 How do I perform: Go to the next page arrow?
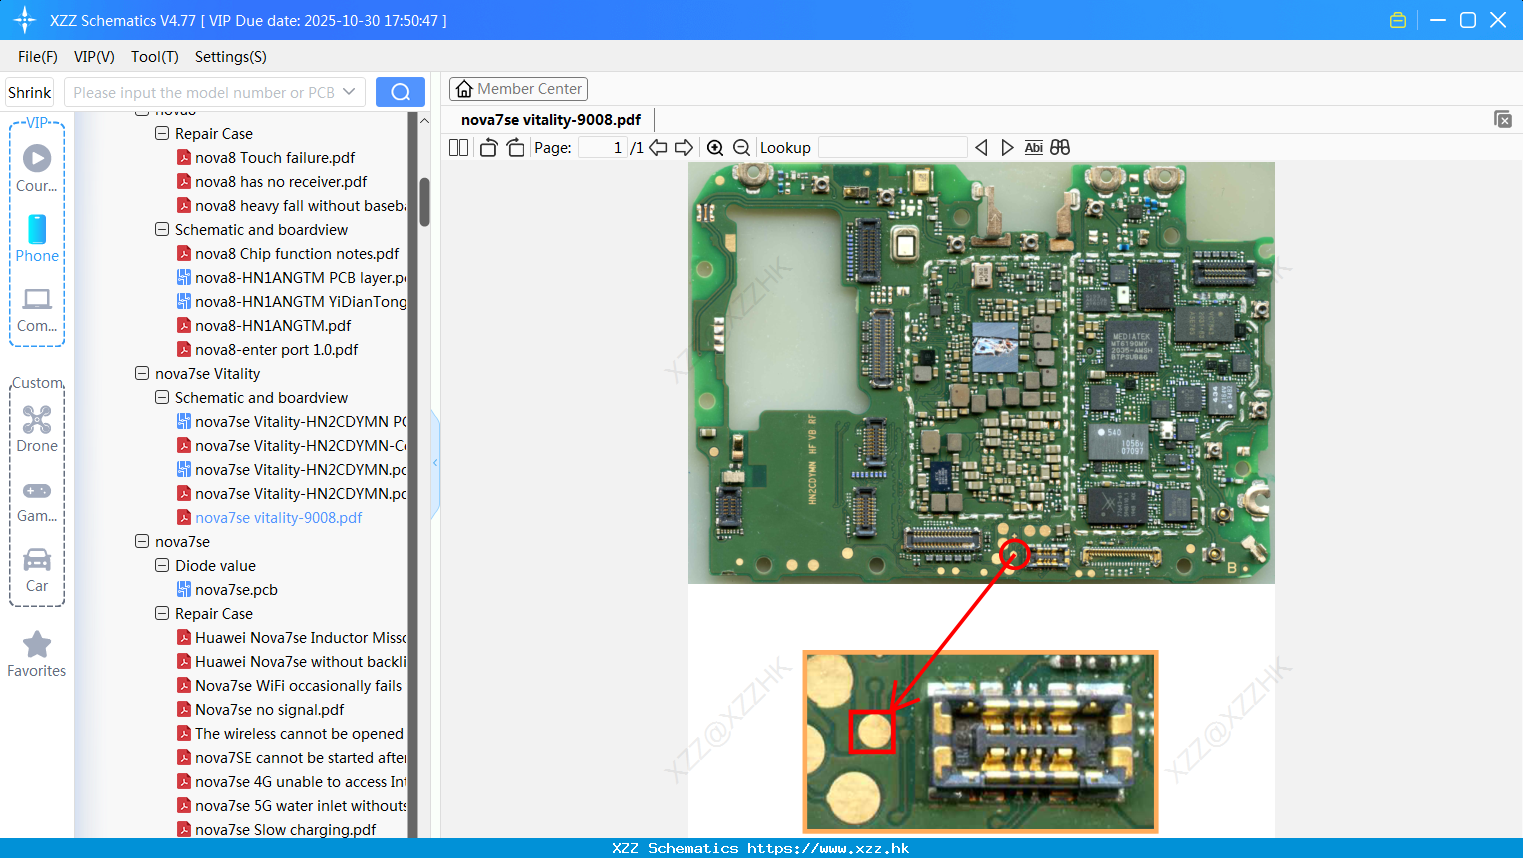coord(684,148)
